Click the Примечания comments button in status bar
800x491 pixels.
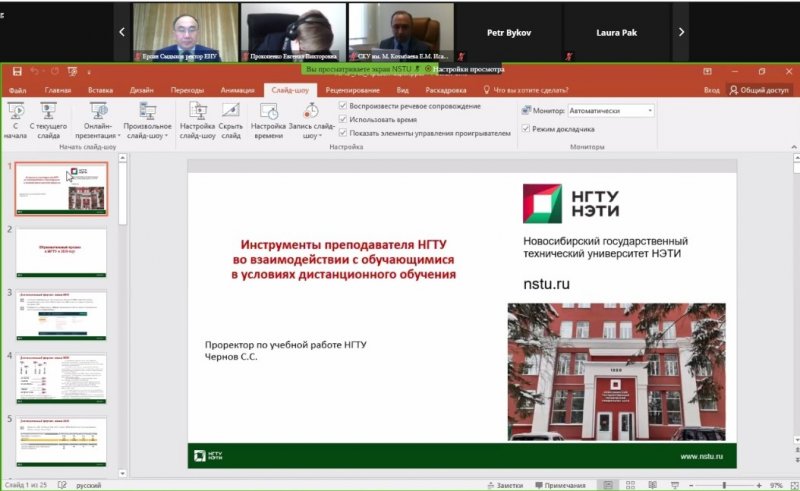(x=560, y=485)
